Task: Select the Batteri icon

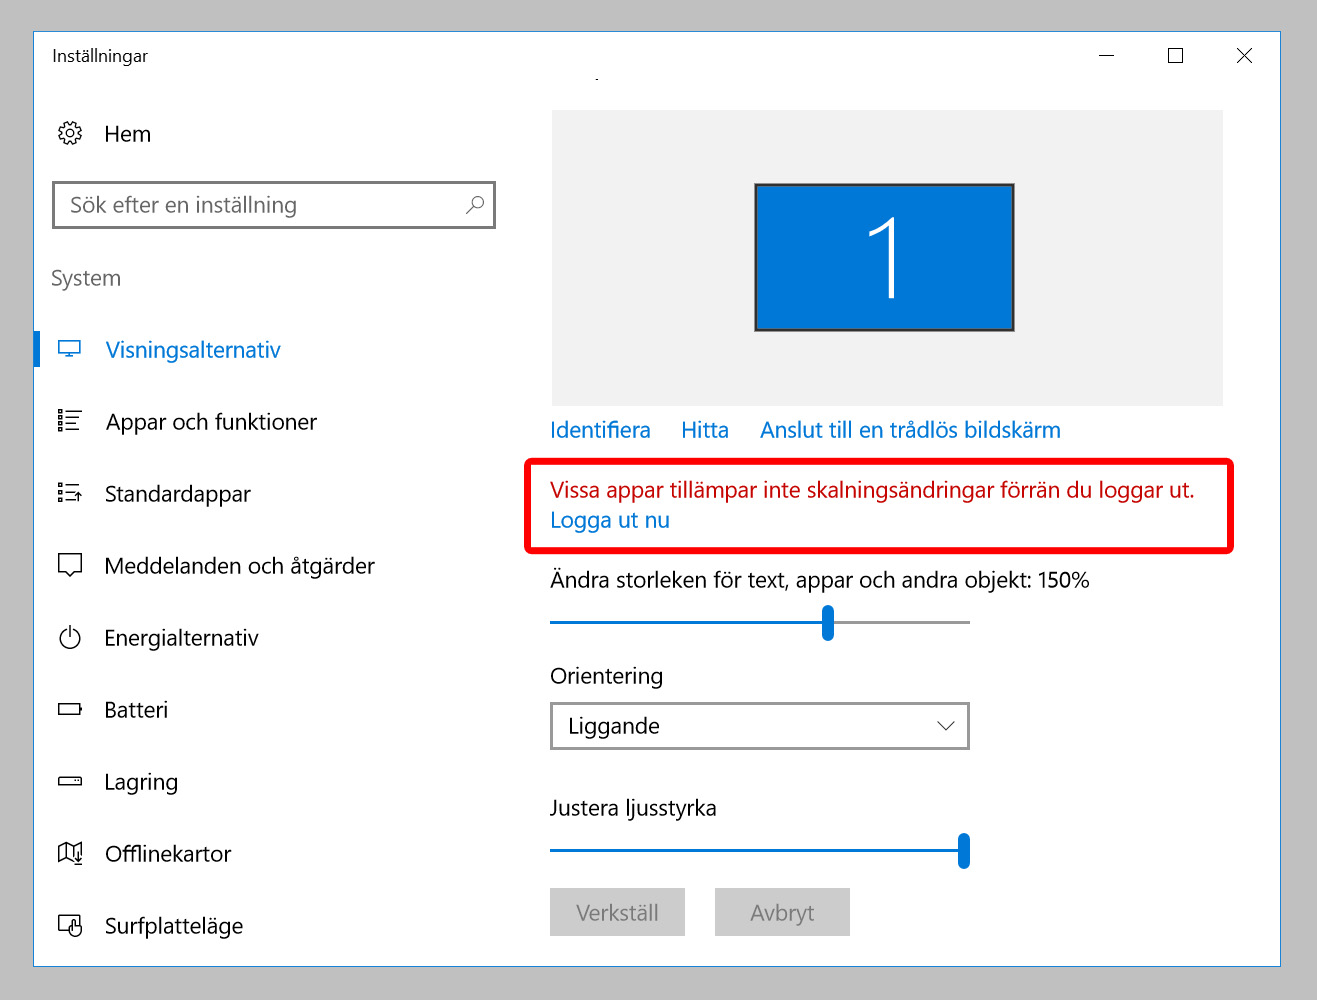Action: point(69,709)
